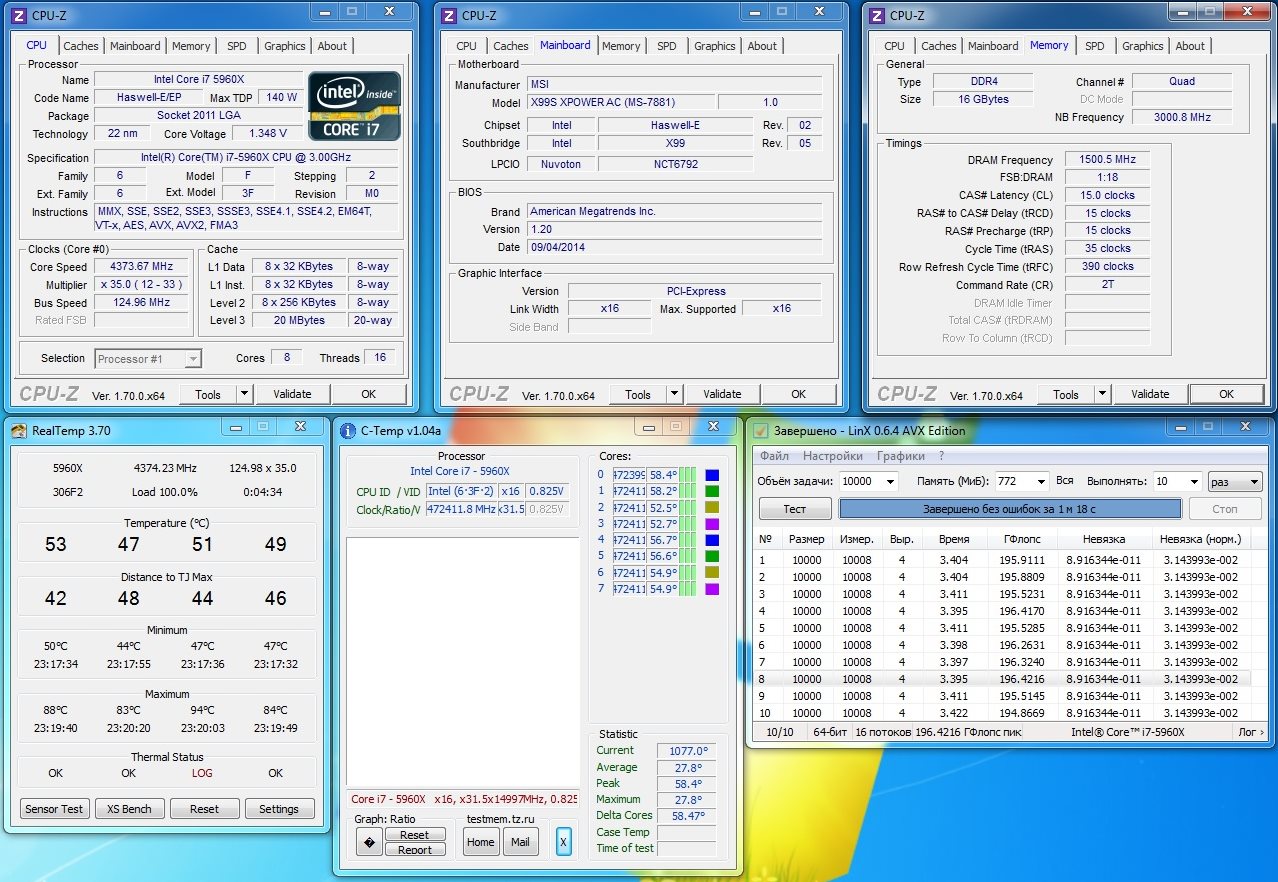
Task: Click the Z icon of the Memory CPU-Z window
Action: tap(876, 15)
